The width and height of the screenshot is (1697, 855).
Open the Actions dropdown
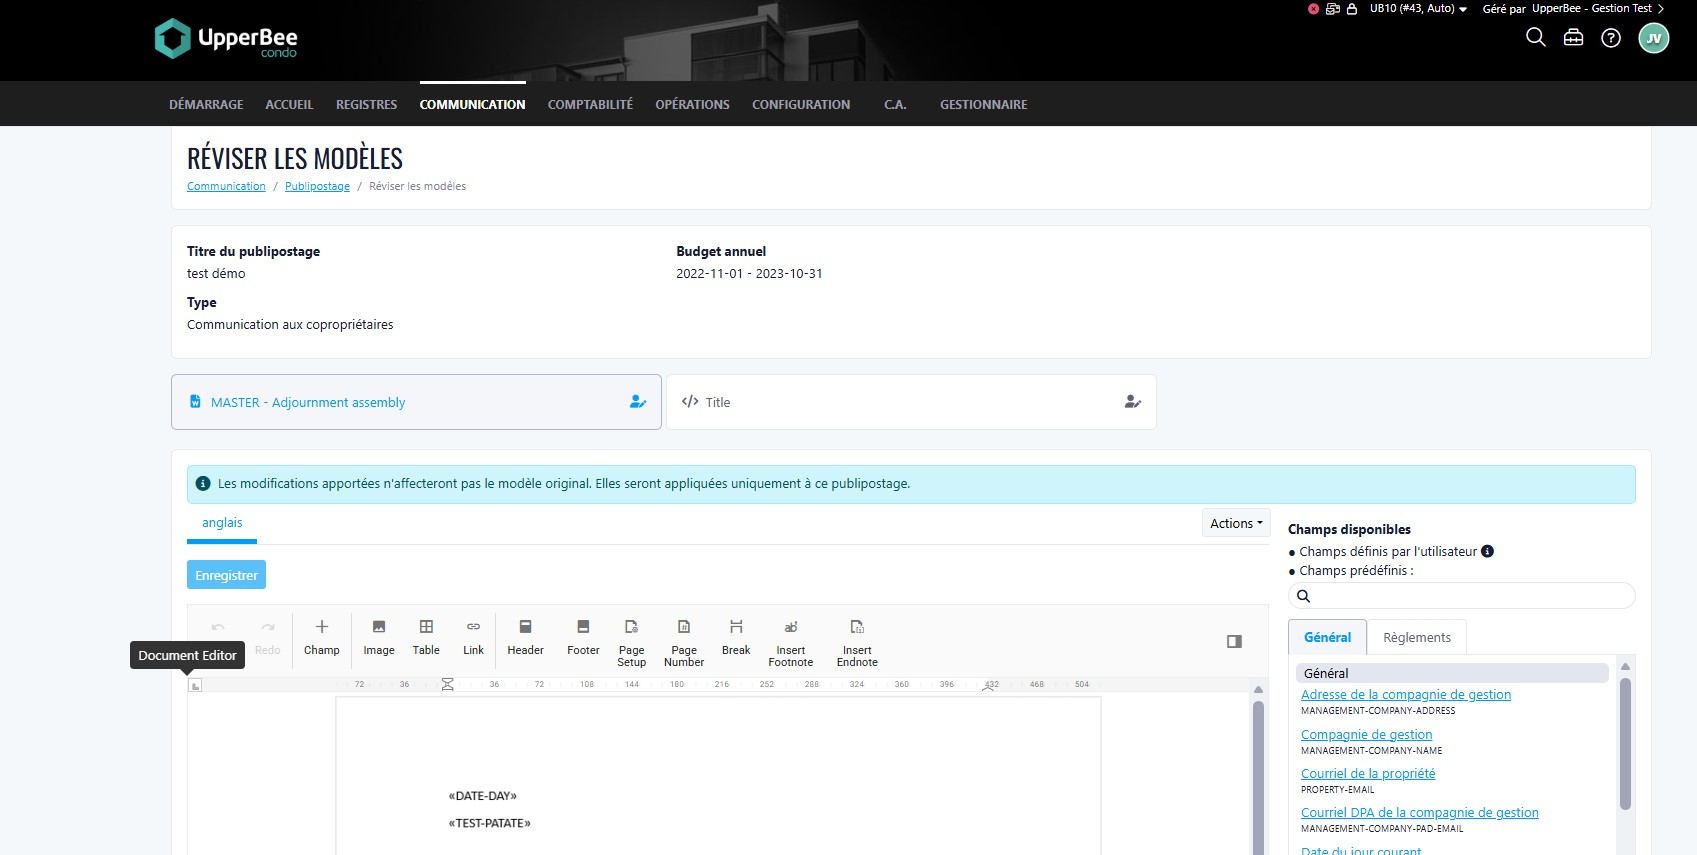pos(1236,523)
